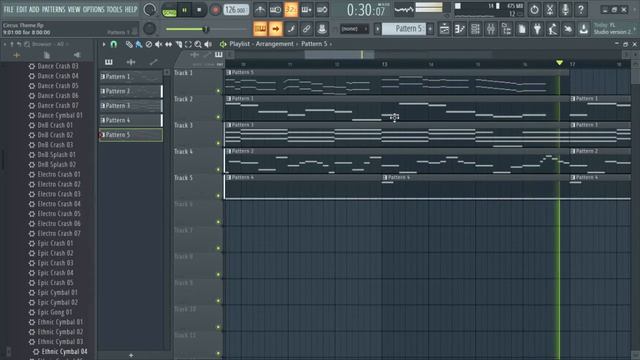Screen dimensions: 640x360
Task: Open the plugin picker plug icon
Action: pyautogui.click(x=537, y=29)
